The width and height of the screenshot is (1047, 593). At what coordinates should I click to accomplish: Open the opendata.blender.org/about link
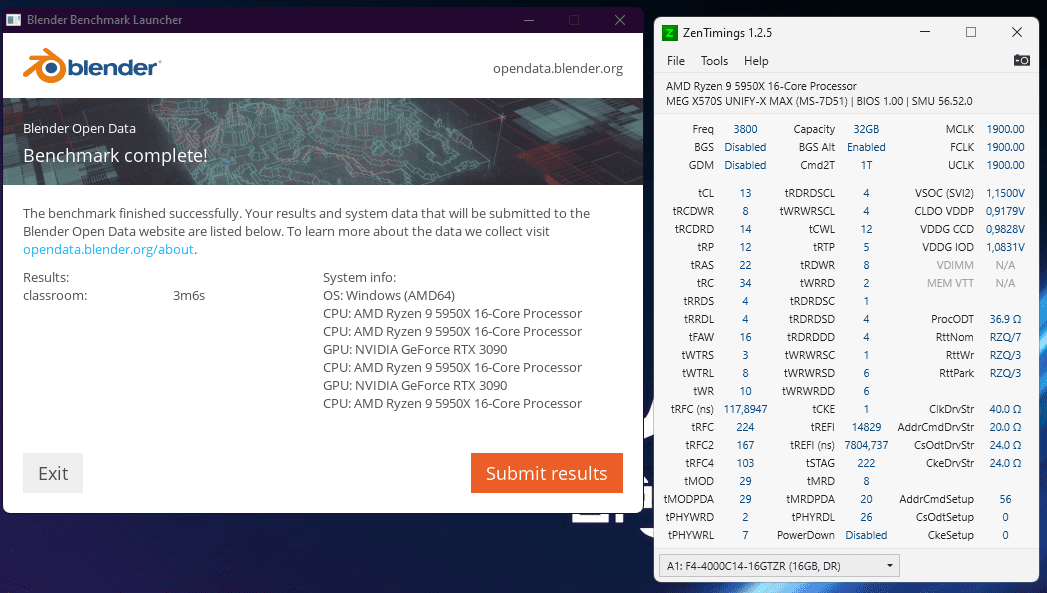coord(108,249)
